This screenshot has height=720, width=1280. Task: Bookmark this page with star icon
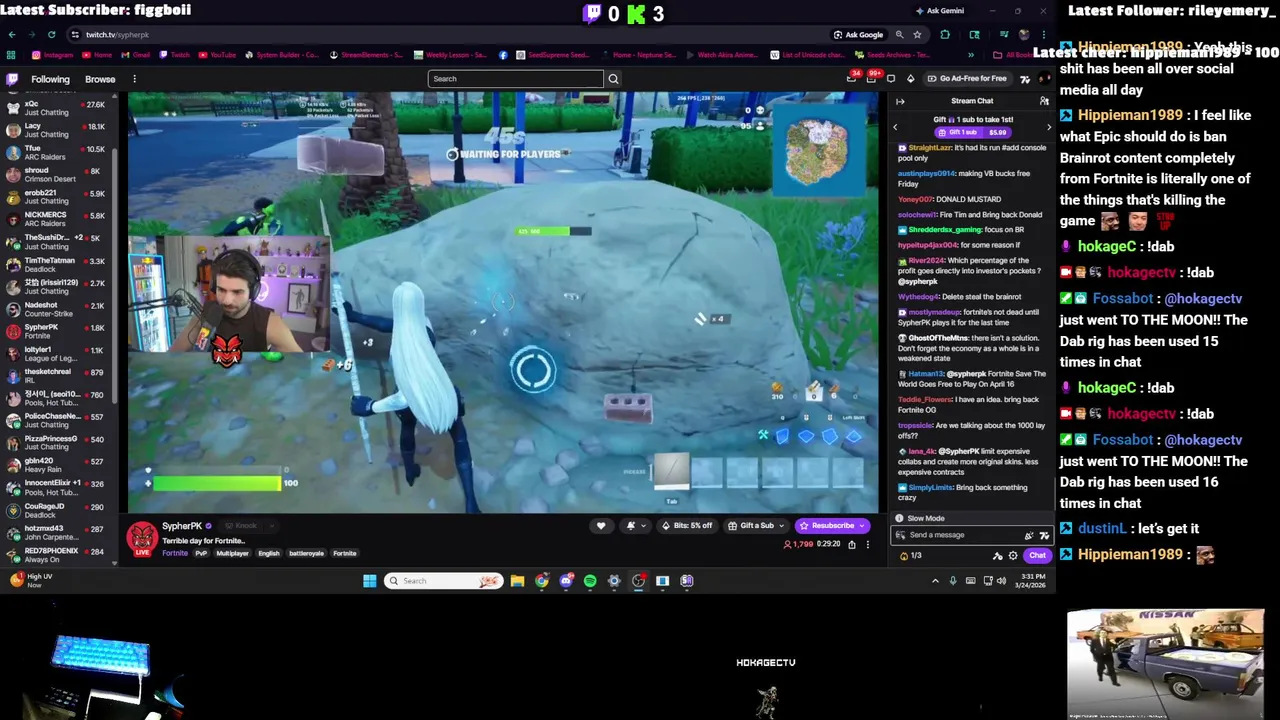(917, 35)
